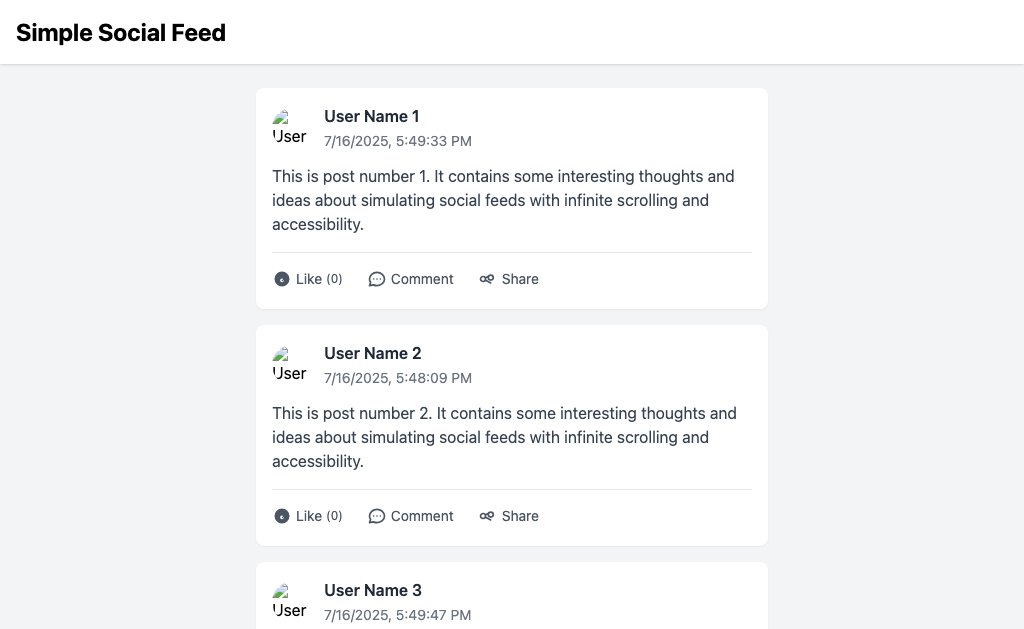
Task: Click the Share icon on post 1
Action: [x=487, y=279]
